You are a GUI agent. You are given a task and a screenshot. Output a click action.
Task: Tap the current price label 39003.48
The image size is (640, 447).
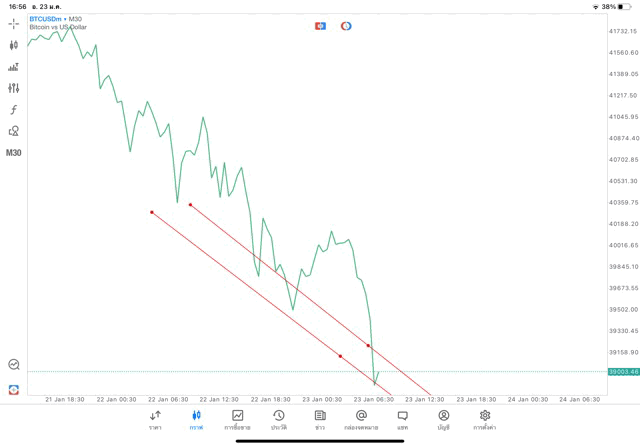coord(622,372)
